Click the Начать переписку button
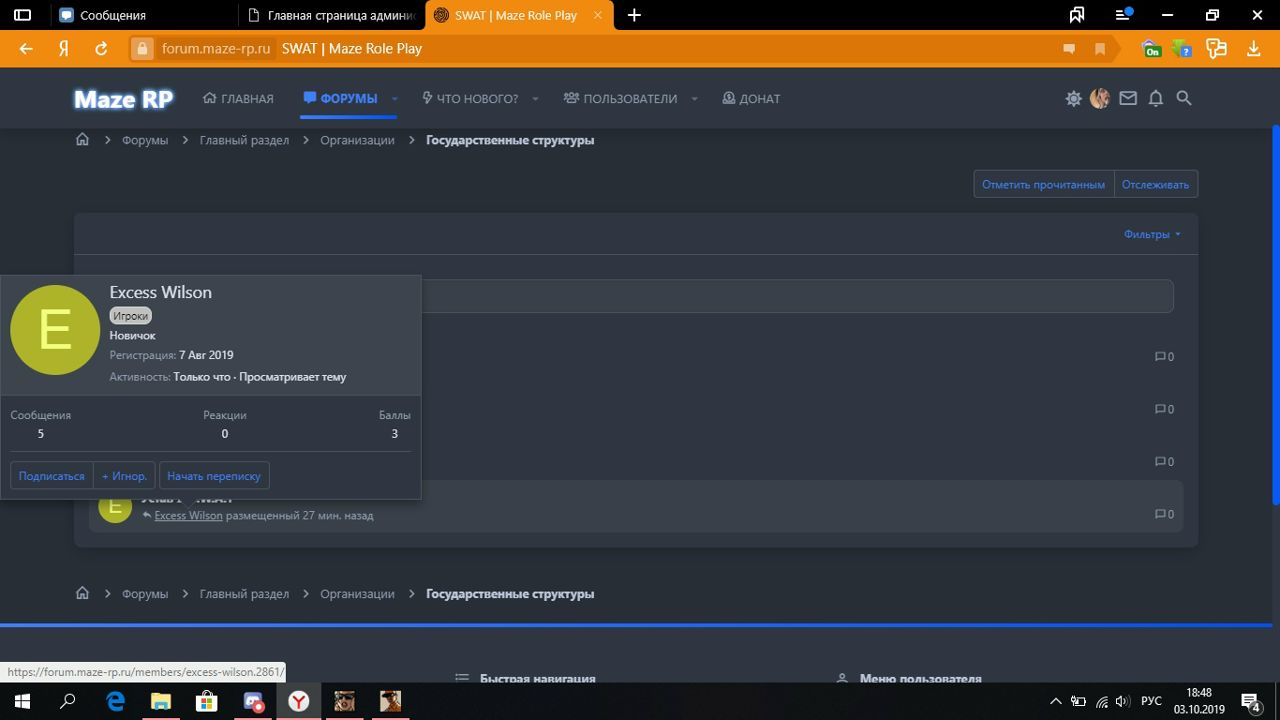This screenshot has width=1280, height=720. click(x=214, y=476)
